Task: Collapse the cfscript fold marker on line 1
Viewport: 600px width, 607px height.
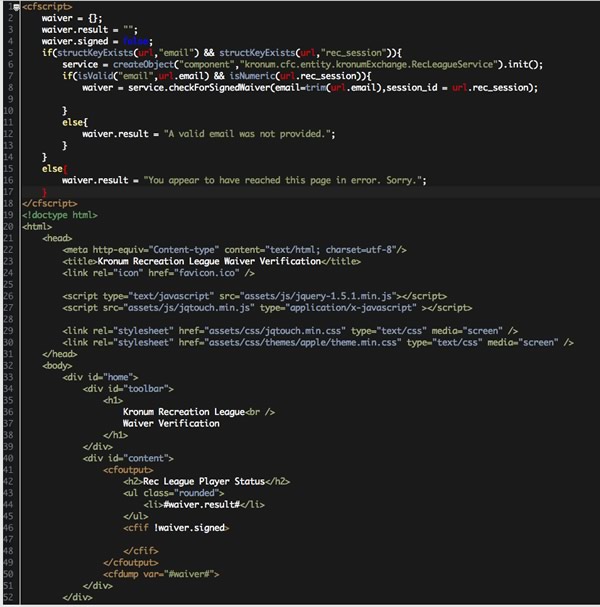Action: pyautogui.click(x=17, y=7)
